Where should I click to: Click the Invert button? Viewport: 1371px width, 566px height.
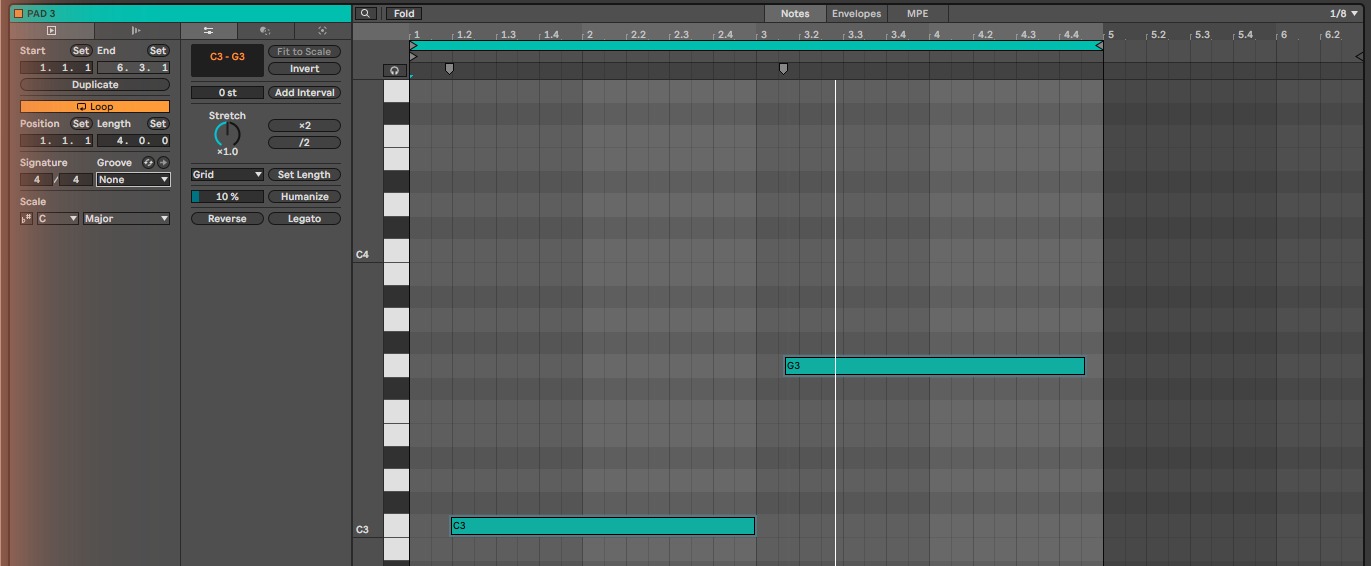[304, 69]
